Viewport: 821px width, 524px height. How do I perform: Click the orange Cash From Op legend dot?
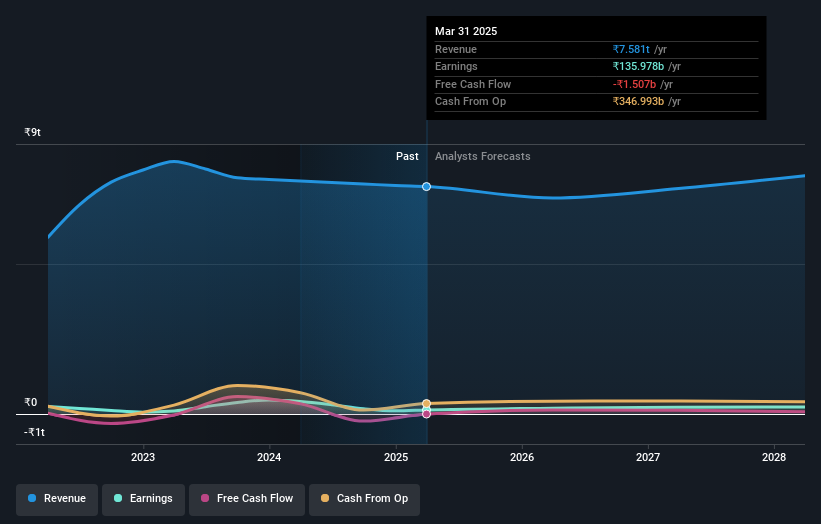point(325,498)
